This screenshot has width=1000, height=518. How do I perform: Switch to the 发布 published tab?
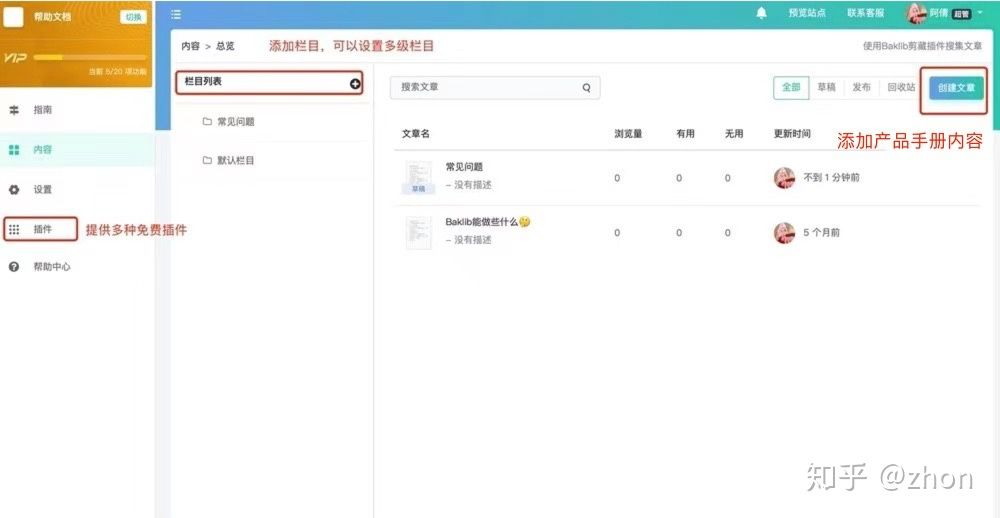point(861,88)
